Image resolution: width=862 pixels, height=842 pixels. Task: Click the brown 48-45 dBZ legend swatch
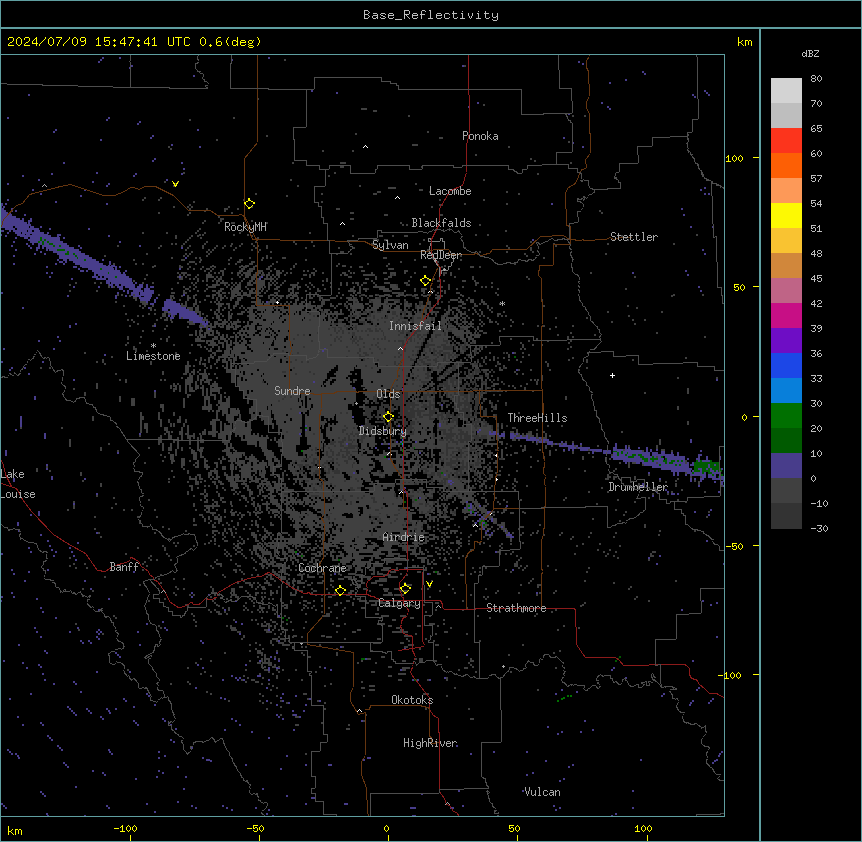786,265
